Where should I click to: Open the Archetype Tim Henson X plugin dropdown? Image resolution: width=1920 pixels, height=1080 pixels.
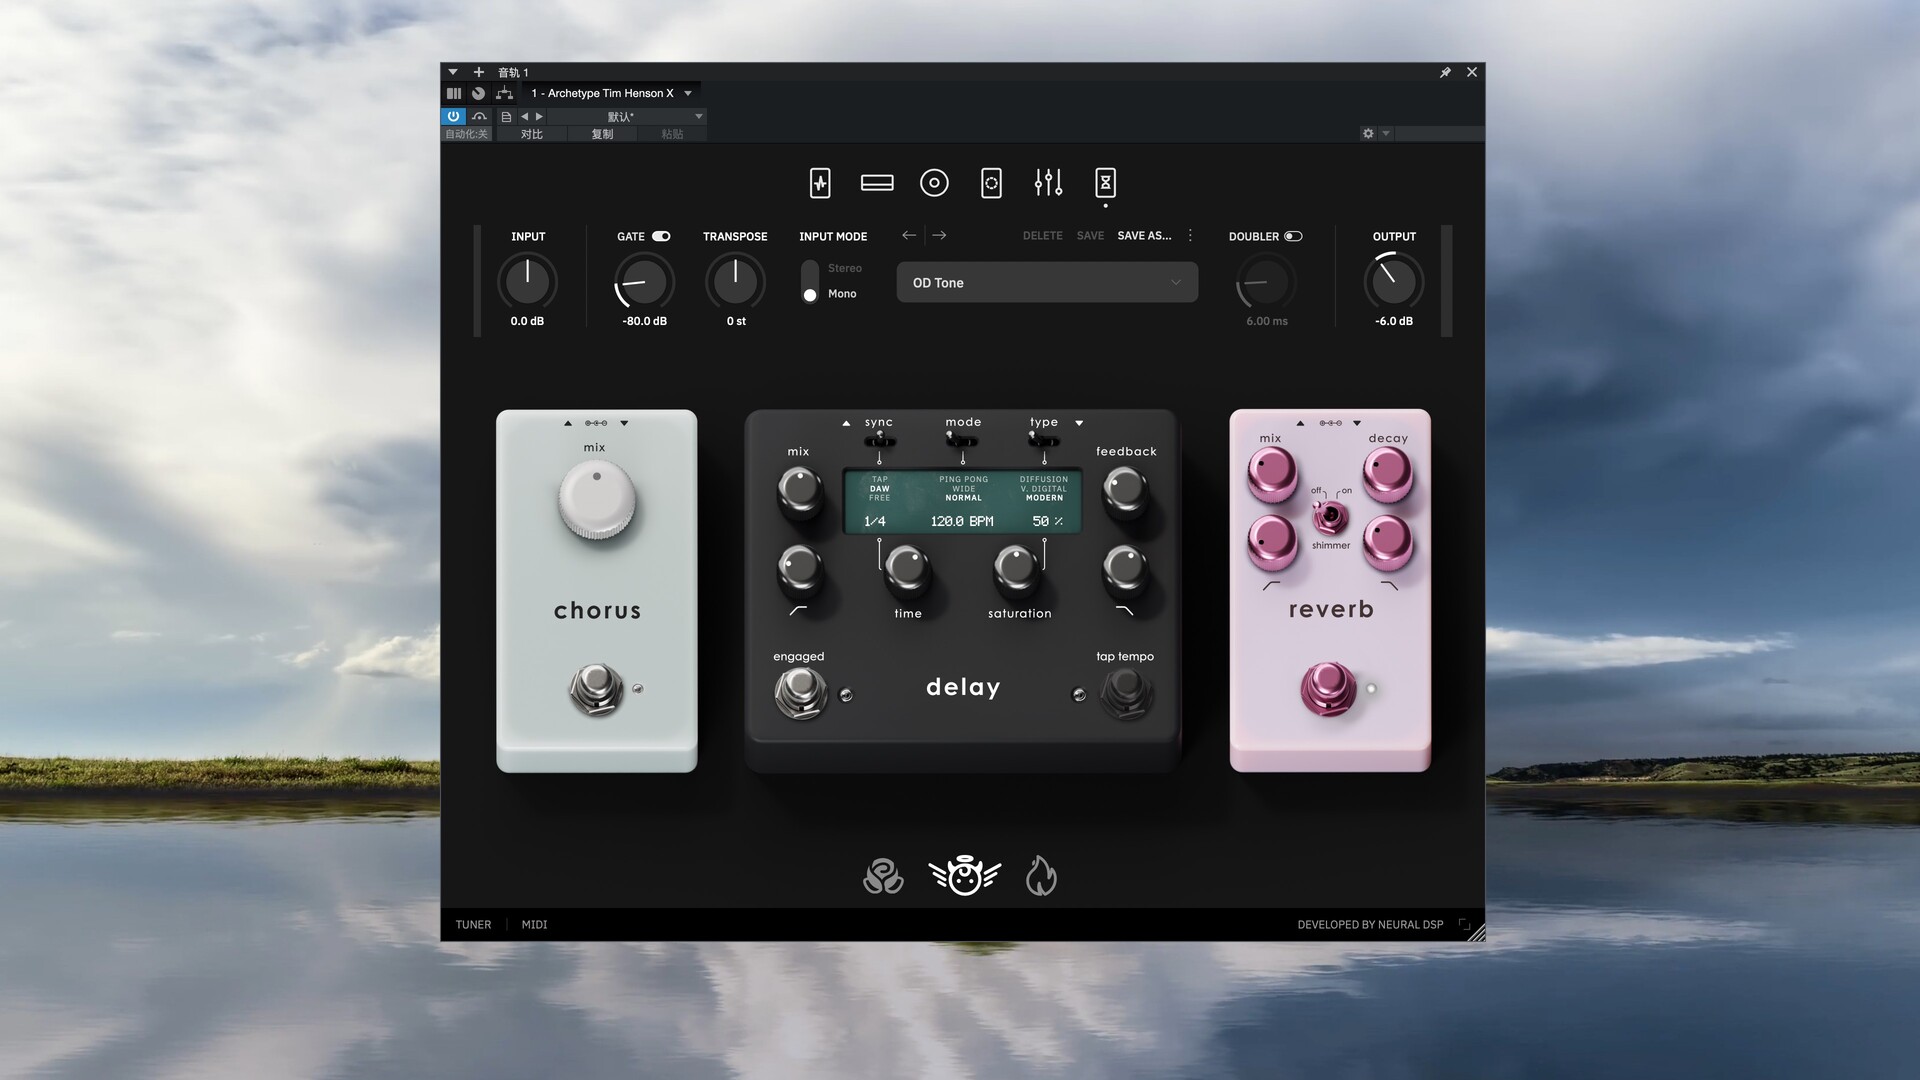pos(688,93)
